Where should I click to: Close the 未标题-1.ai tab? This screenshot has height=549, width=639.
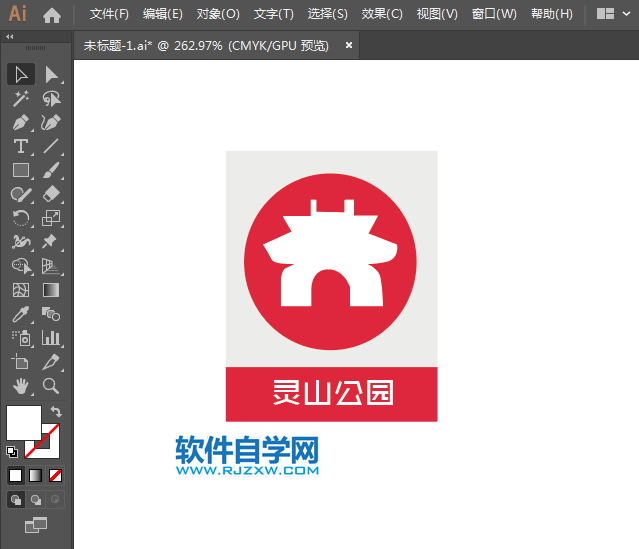point(349,45)
